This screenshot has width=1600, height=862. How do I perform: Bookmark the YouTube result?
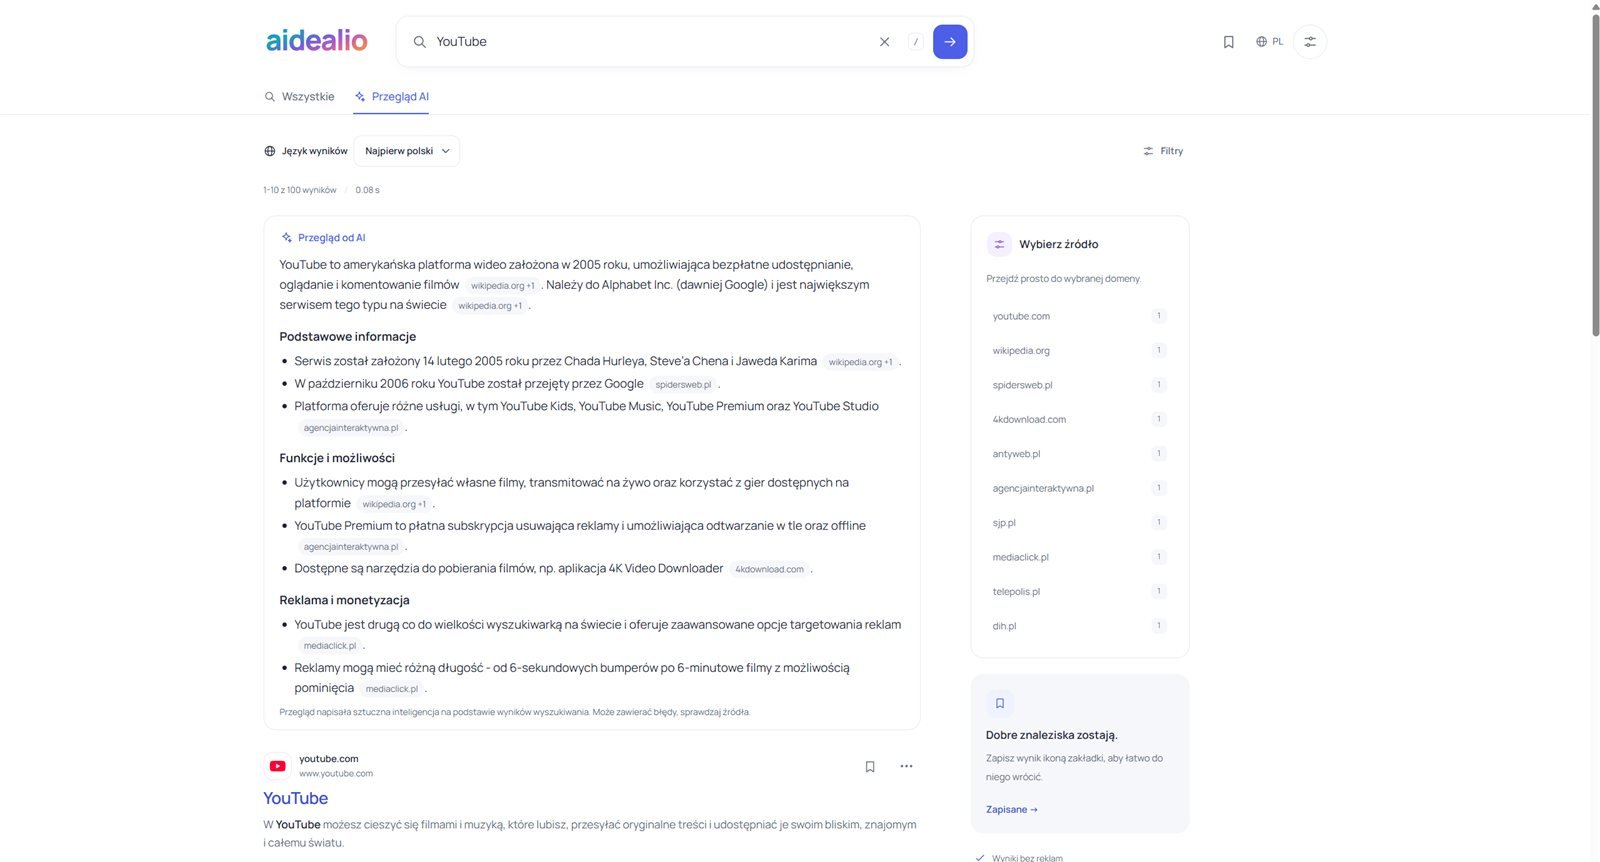870,767
